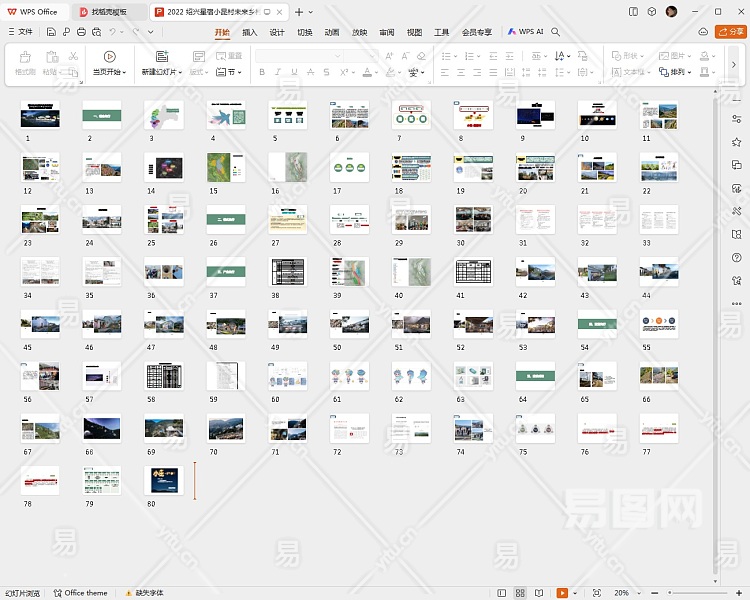Switch to normal view in status bar
The height and width of the screenshot is (600, 750).
pyautogui.click(x=500, y=593)
